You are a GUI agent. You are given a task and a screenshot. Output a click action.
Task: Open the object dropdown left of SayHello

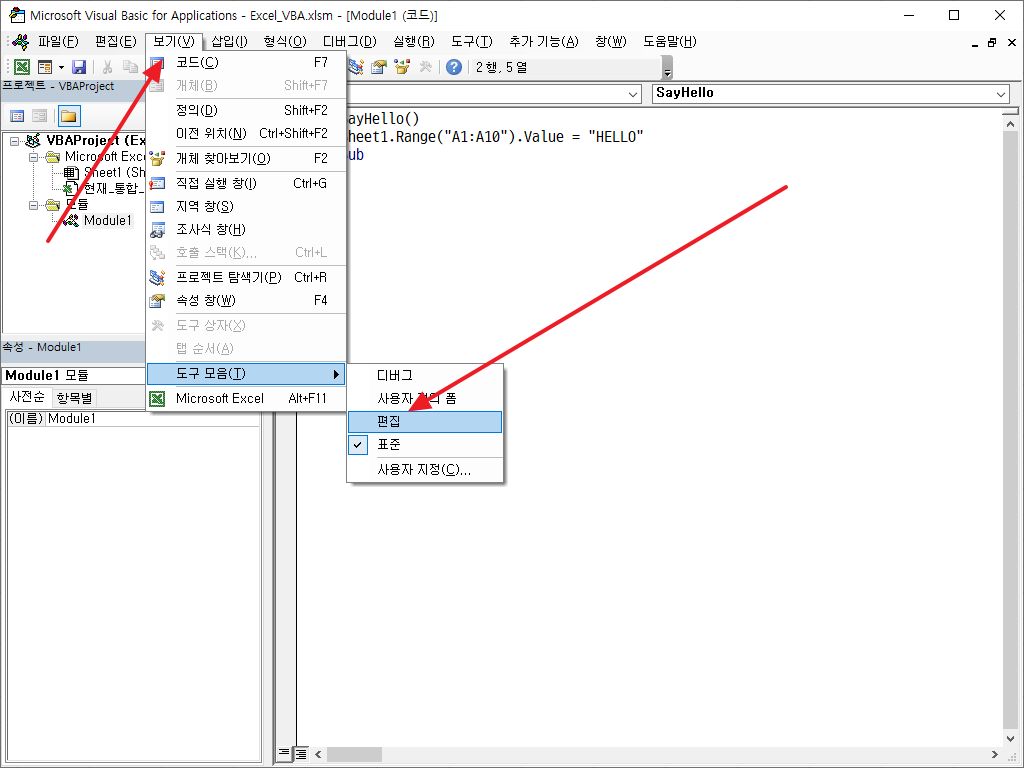pyautogui.click(x=633, y=94)
